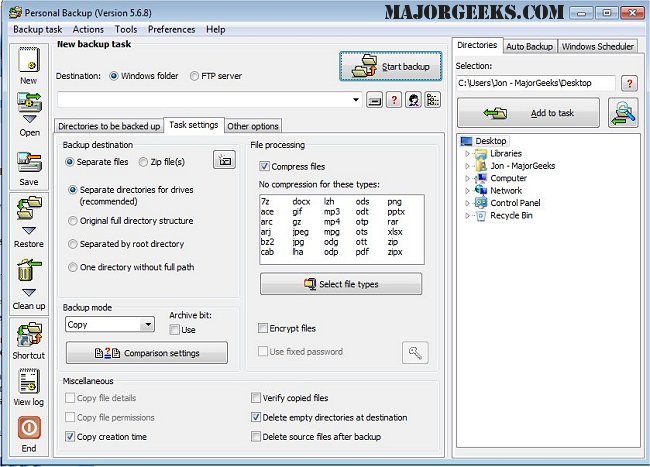650x467 pixels.
Task: Expand Network tree node
Action: [467, 191]
